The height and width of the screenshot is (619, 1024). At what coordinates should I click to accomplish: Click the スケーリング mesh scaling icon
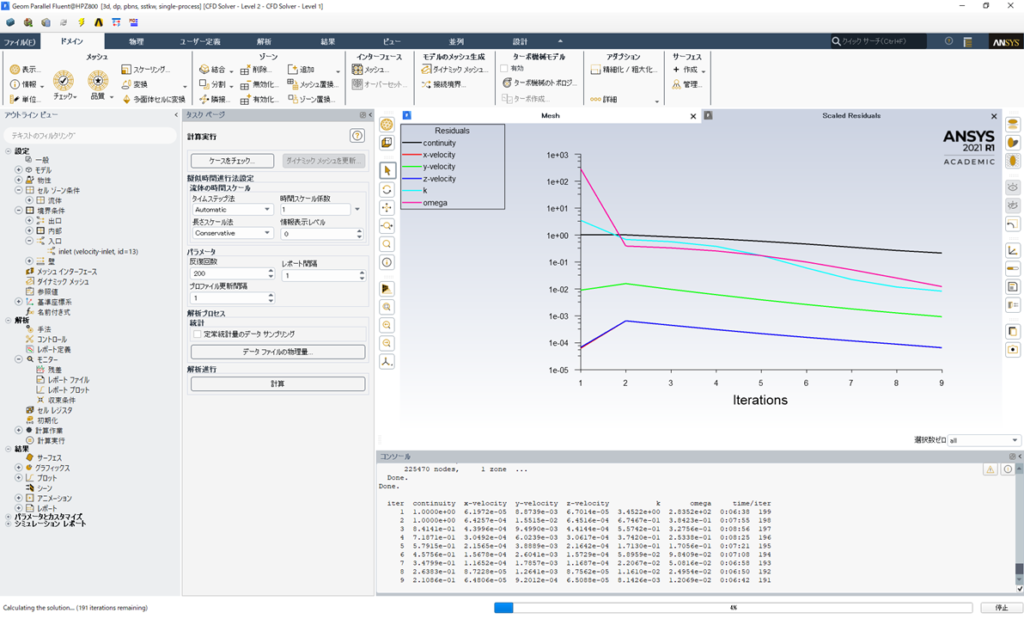coord(126,69)
